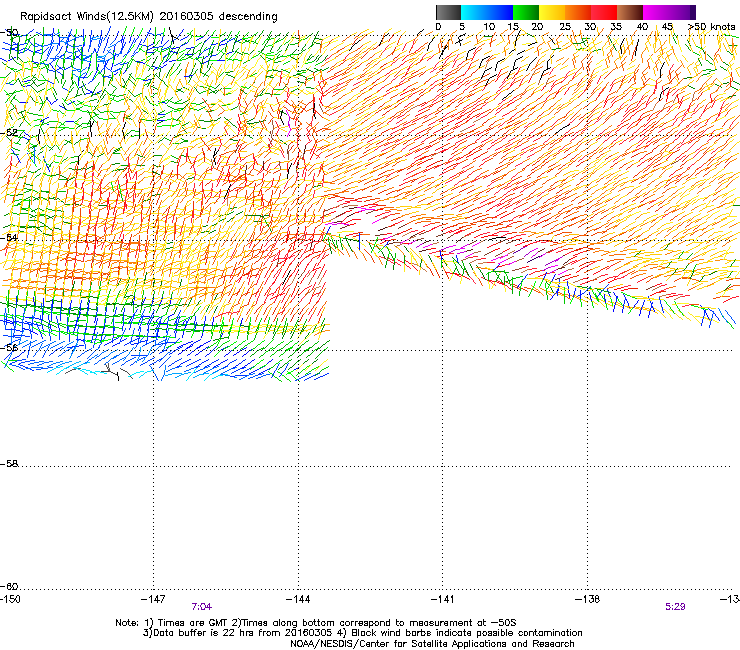Click the gray 0-5 knots legend swatch

(x=448, y=12)
